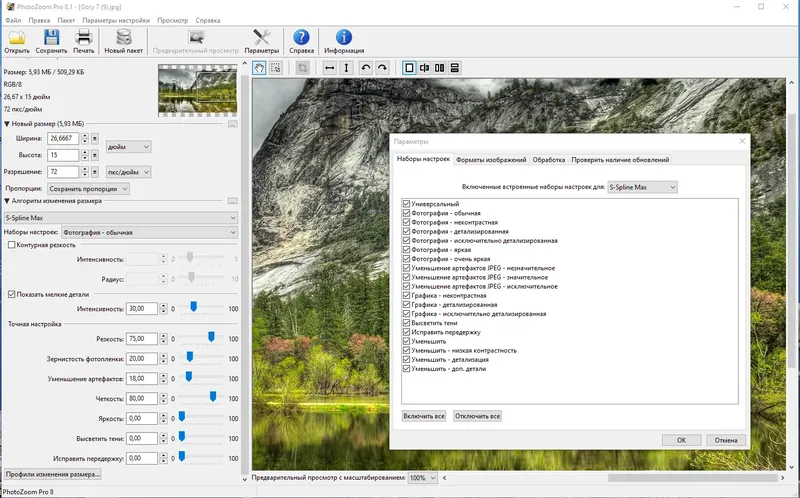Open the Правка menu
Screen dimensions: 800x498
coord(39,20)
